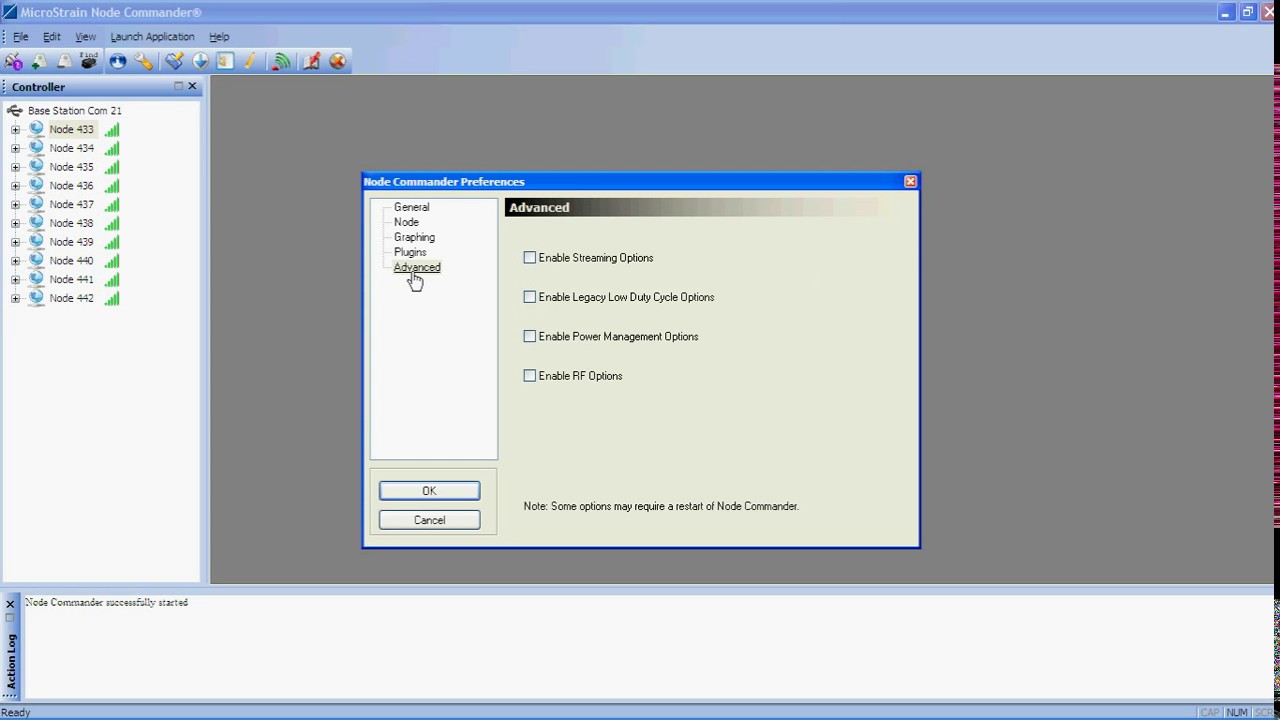The image size is (1280, 720).
Task: Expand Node 439 in the tree
Action: [15, 242]
